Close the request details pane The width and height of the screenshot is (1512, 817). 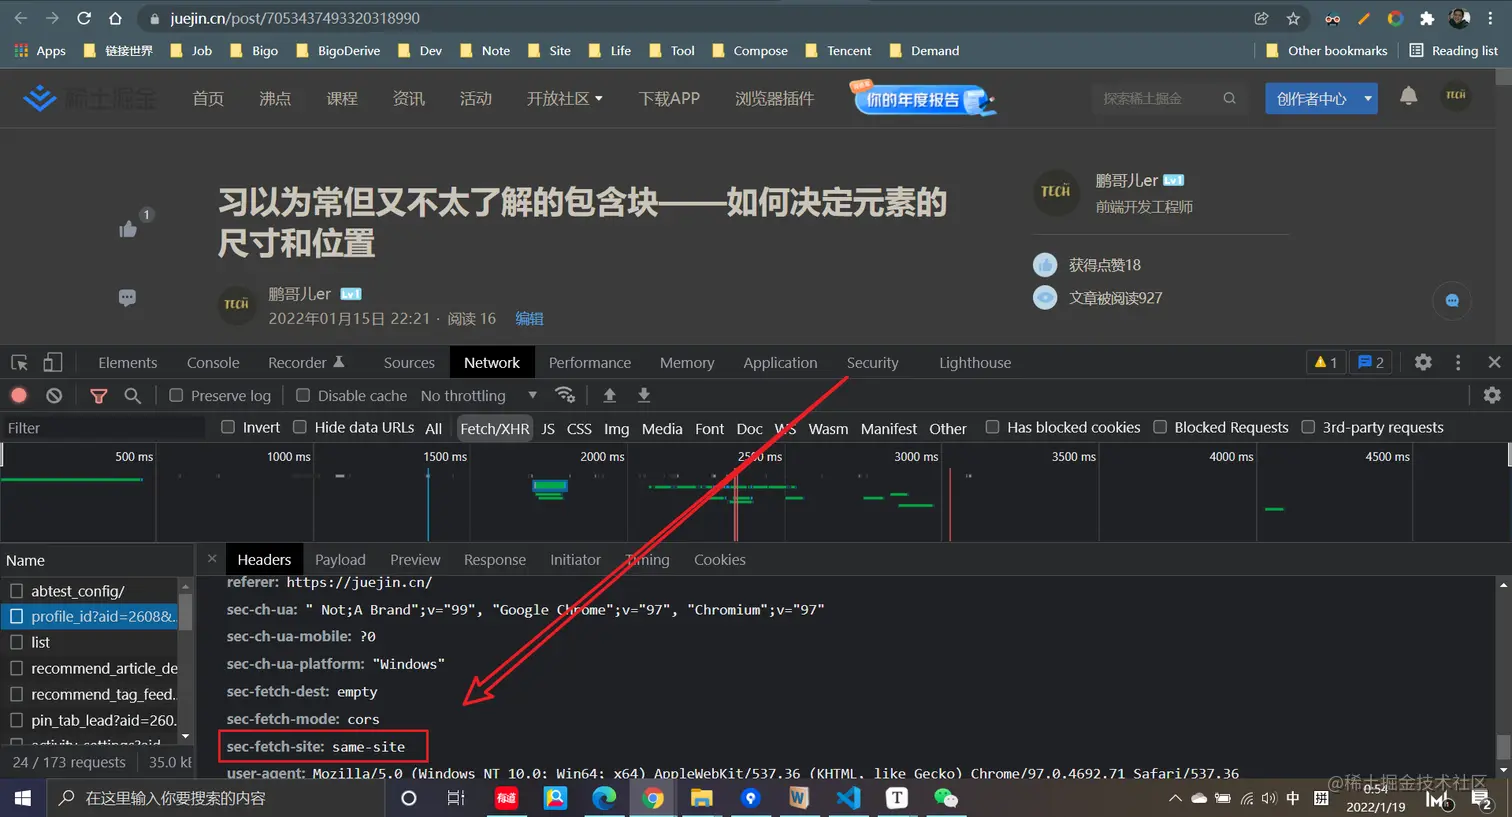212,559
